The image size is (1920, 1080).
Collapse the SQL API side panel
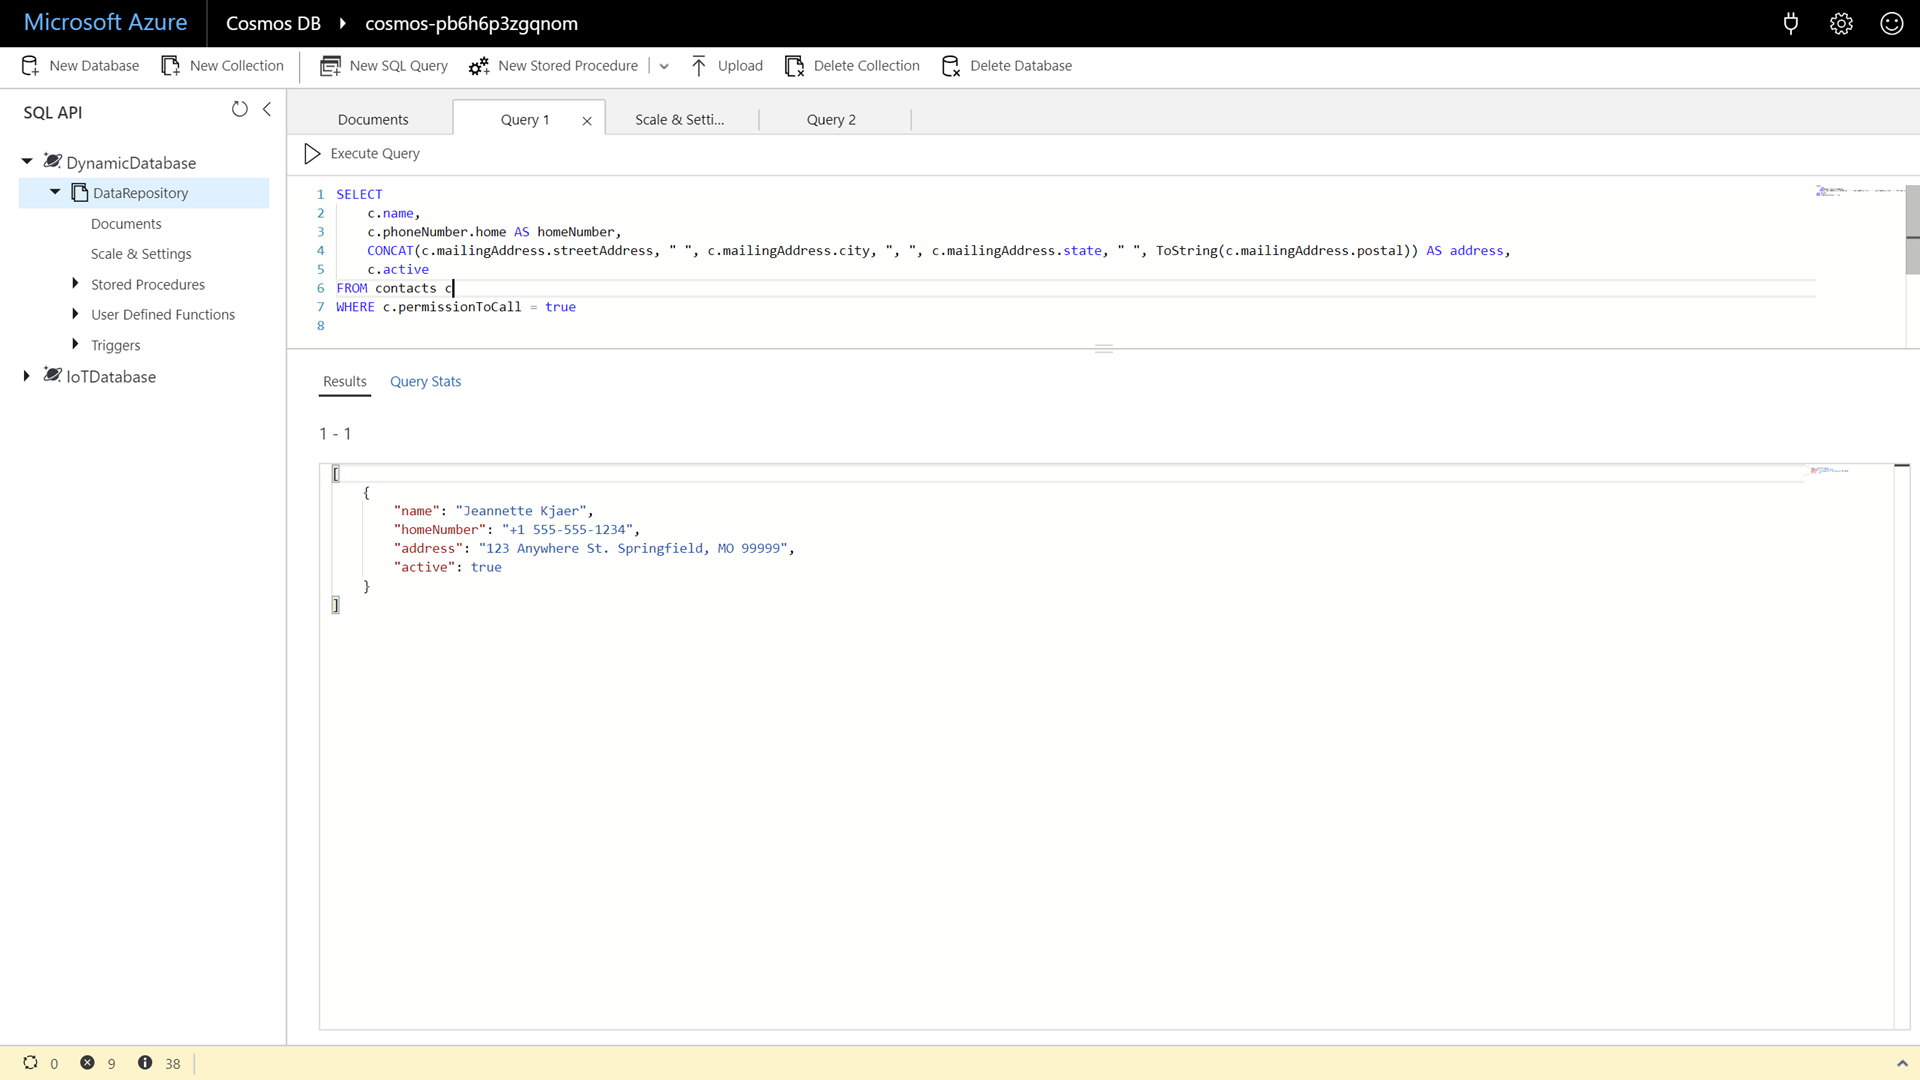coord(267,109)
